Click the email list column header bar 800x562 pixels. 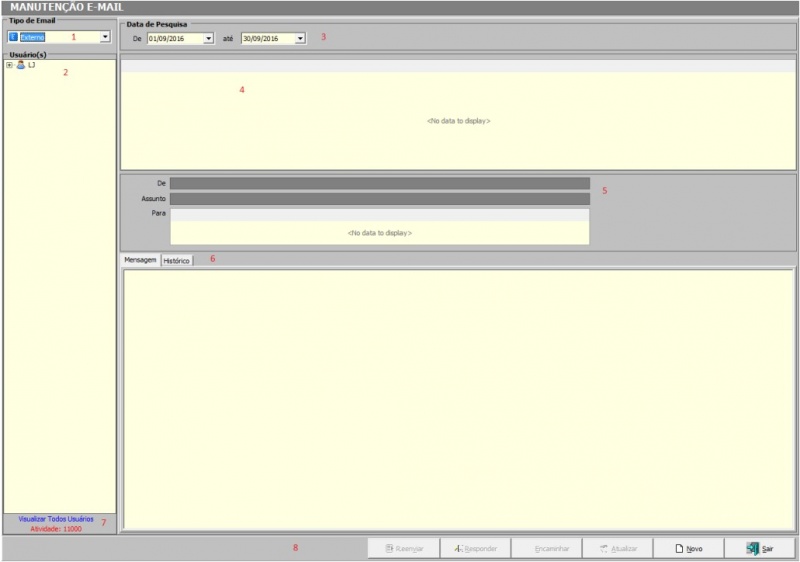click(458, 66)
